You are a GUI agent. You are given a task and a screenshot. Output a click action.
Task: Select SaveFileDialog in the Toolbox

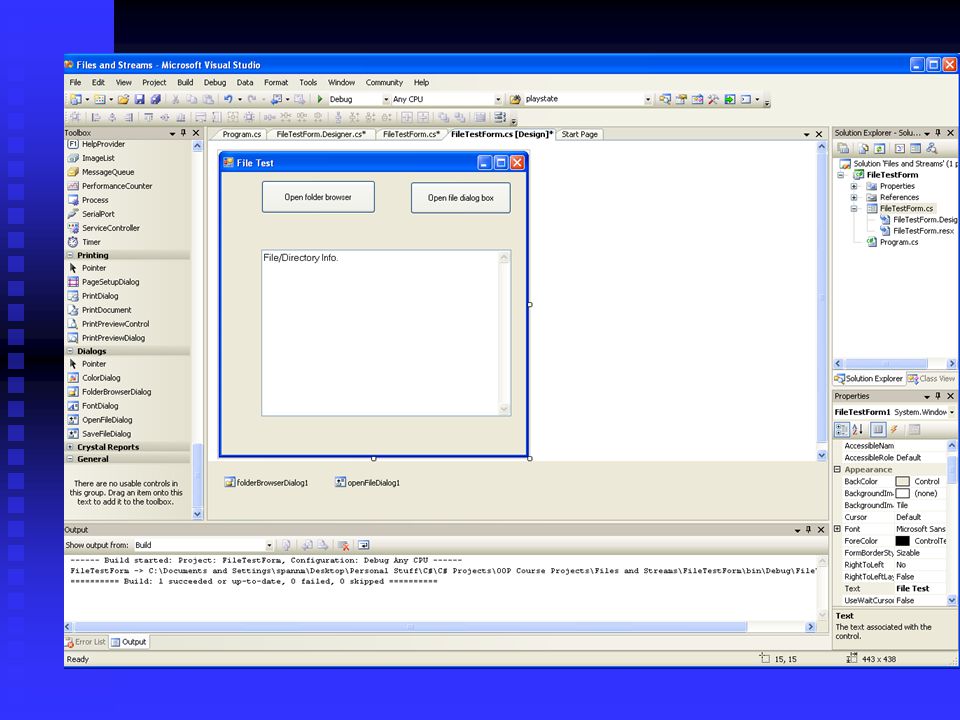point(106,433)
